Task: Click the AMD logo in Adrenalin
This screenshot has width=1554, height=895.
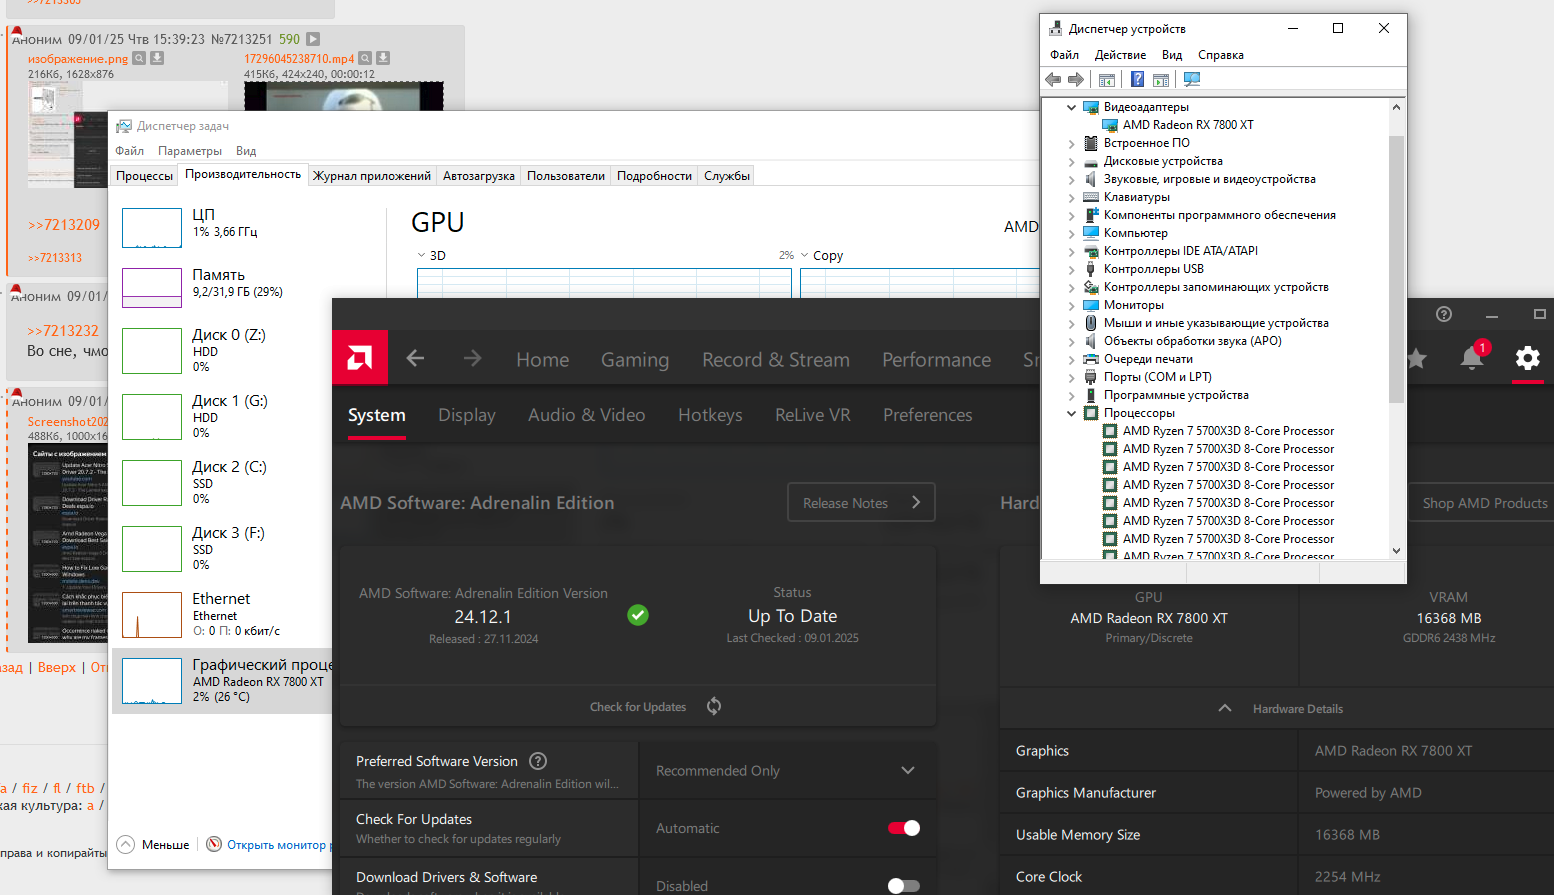Action: click(x=360, y=357)
